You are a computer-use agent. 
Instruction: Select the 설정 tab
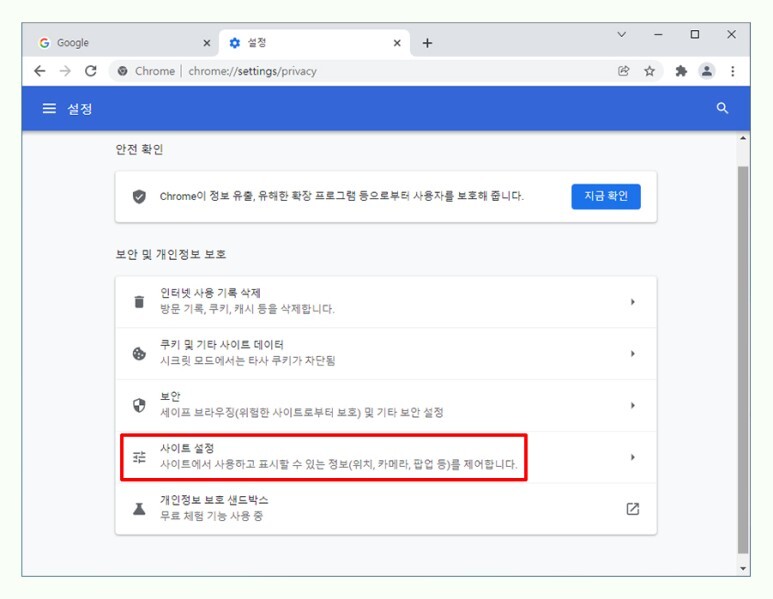click(315, 43)
